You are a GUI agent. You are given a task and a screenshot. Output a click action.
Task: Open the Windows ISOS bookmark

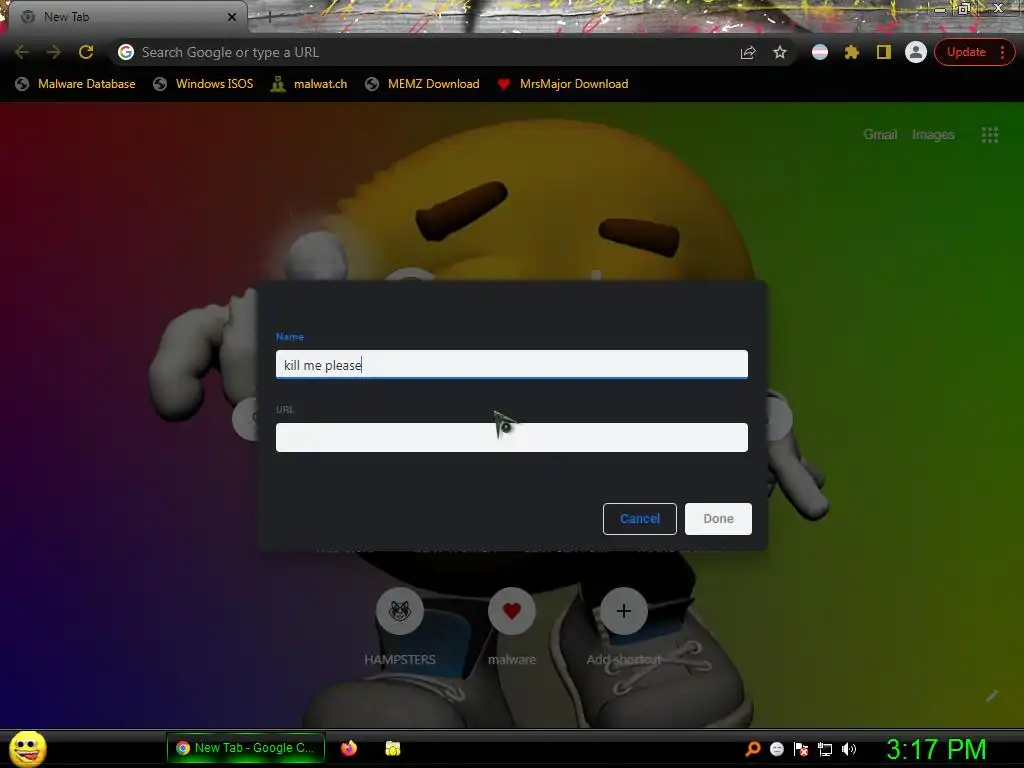(203, 84)
